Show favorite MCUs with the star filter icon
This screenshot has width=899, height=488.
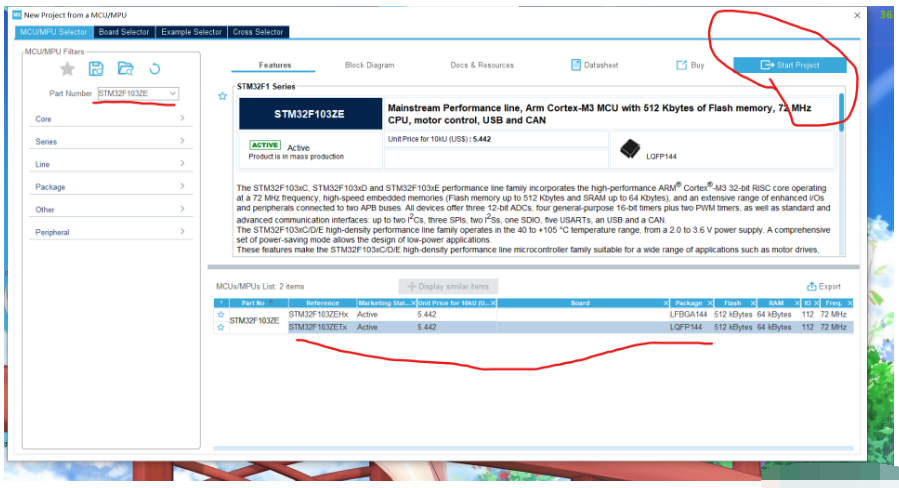click(68, 69)
